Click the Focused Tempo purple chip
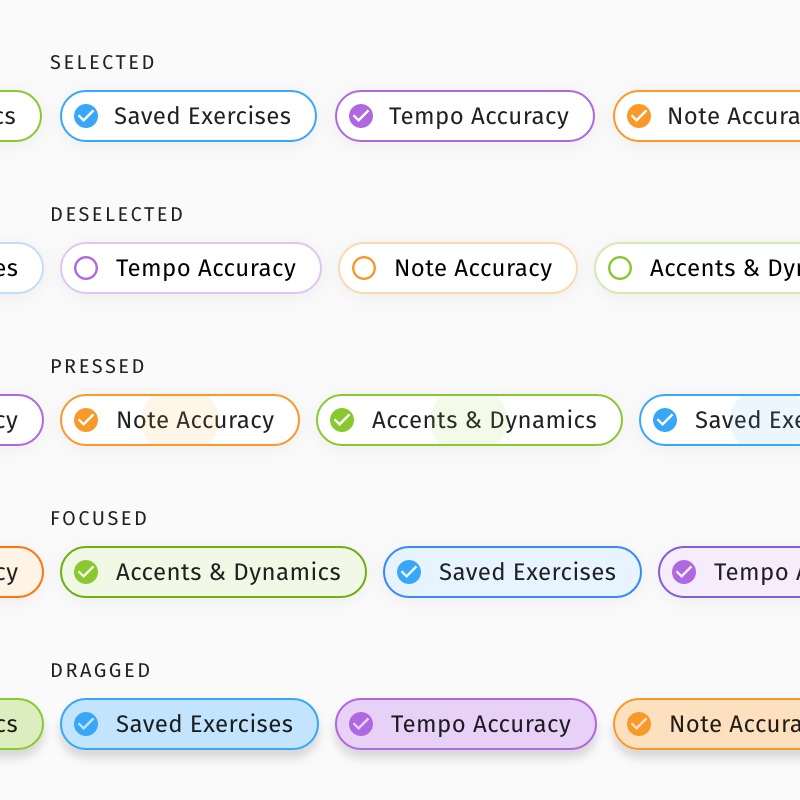 [729, 572]
